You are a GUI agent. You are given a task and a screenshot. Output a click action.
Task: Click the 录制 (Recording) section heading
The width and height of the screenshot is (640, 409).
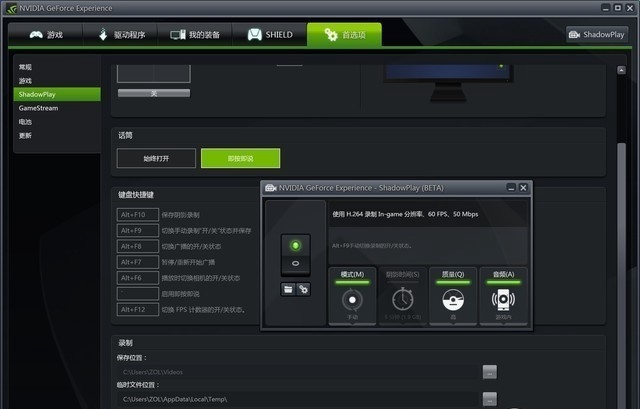[x=125, y=343]
